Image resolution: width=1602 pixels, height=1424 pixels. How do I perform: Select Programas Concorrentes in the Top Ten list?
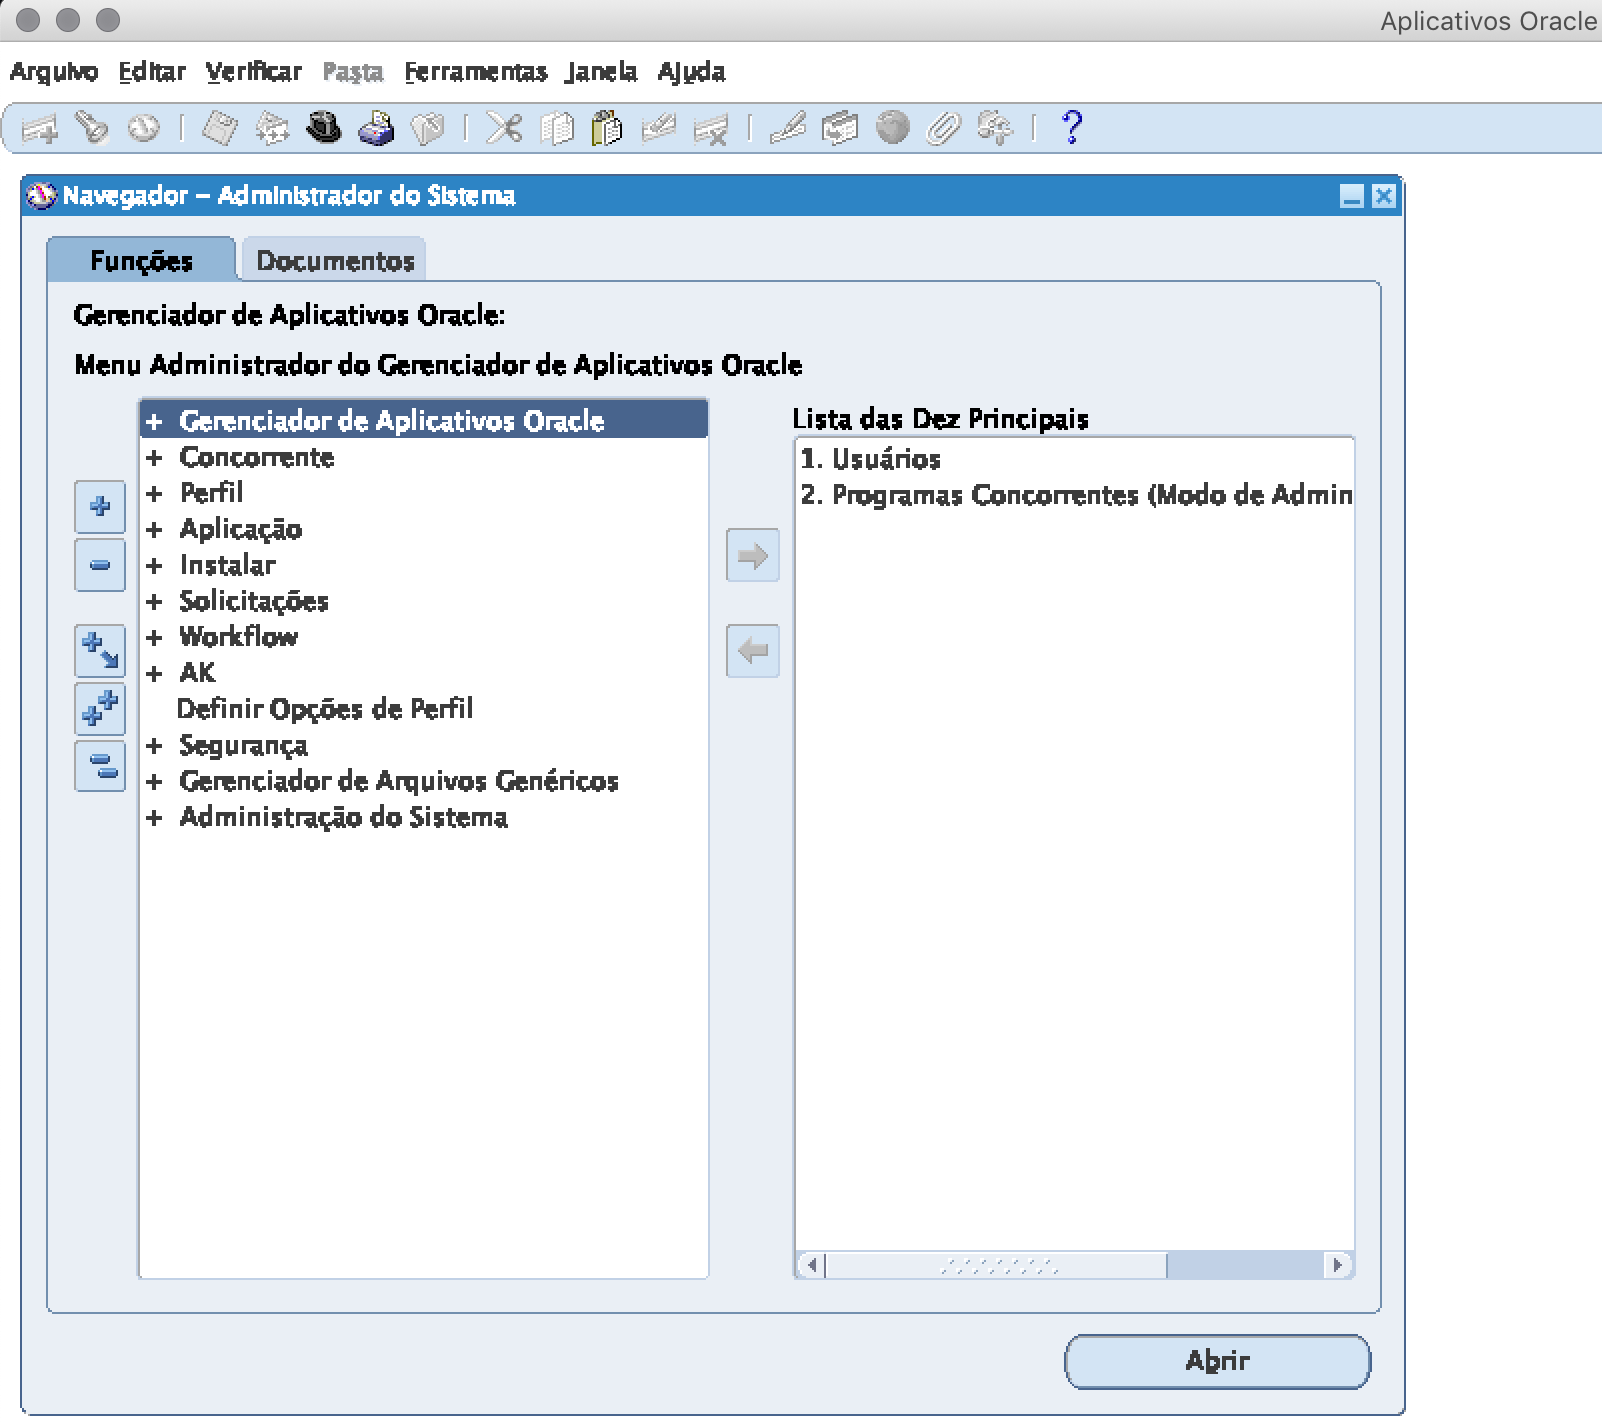tap(1076, 495)
